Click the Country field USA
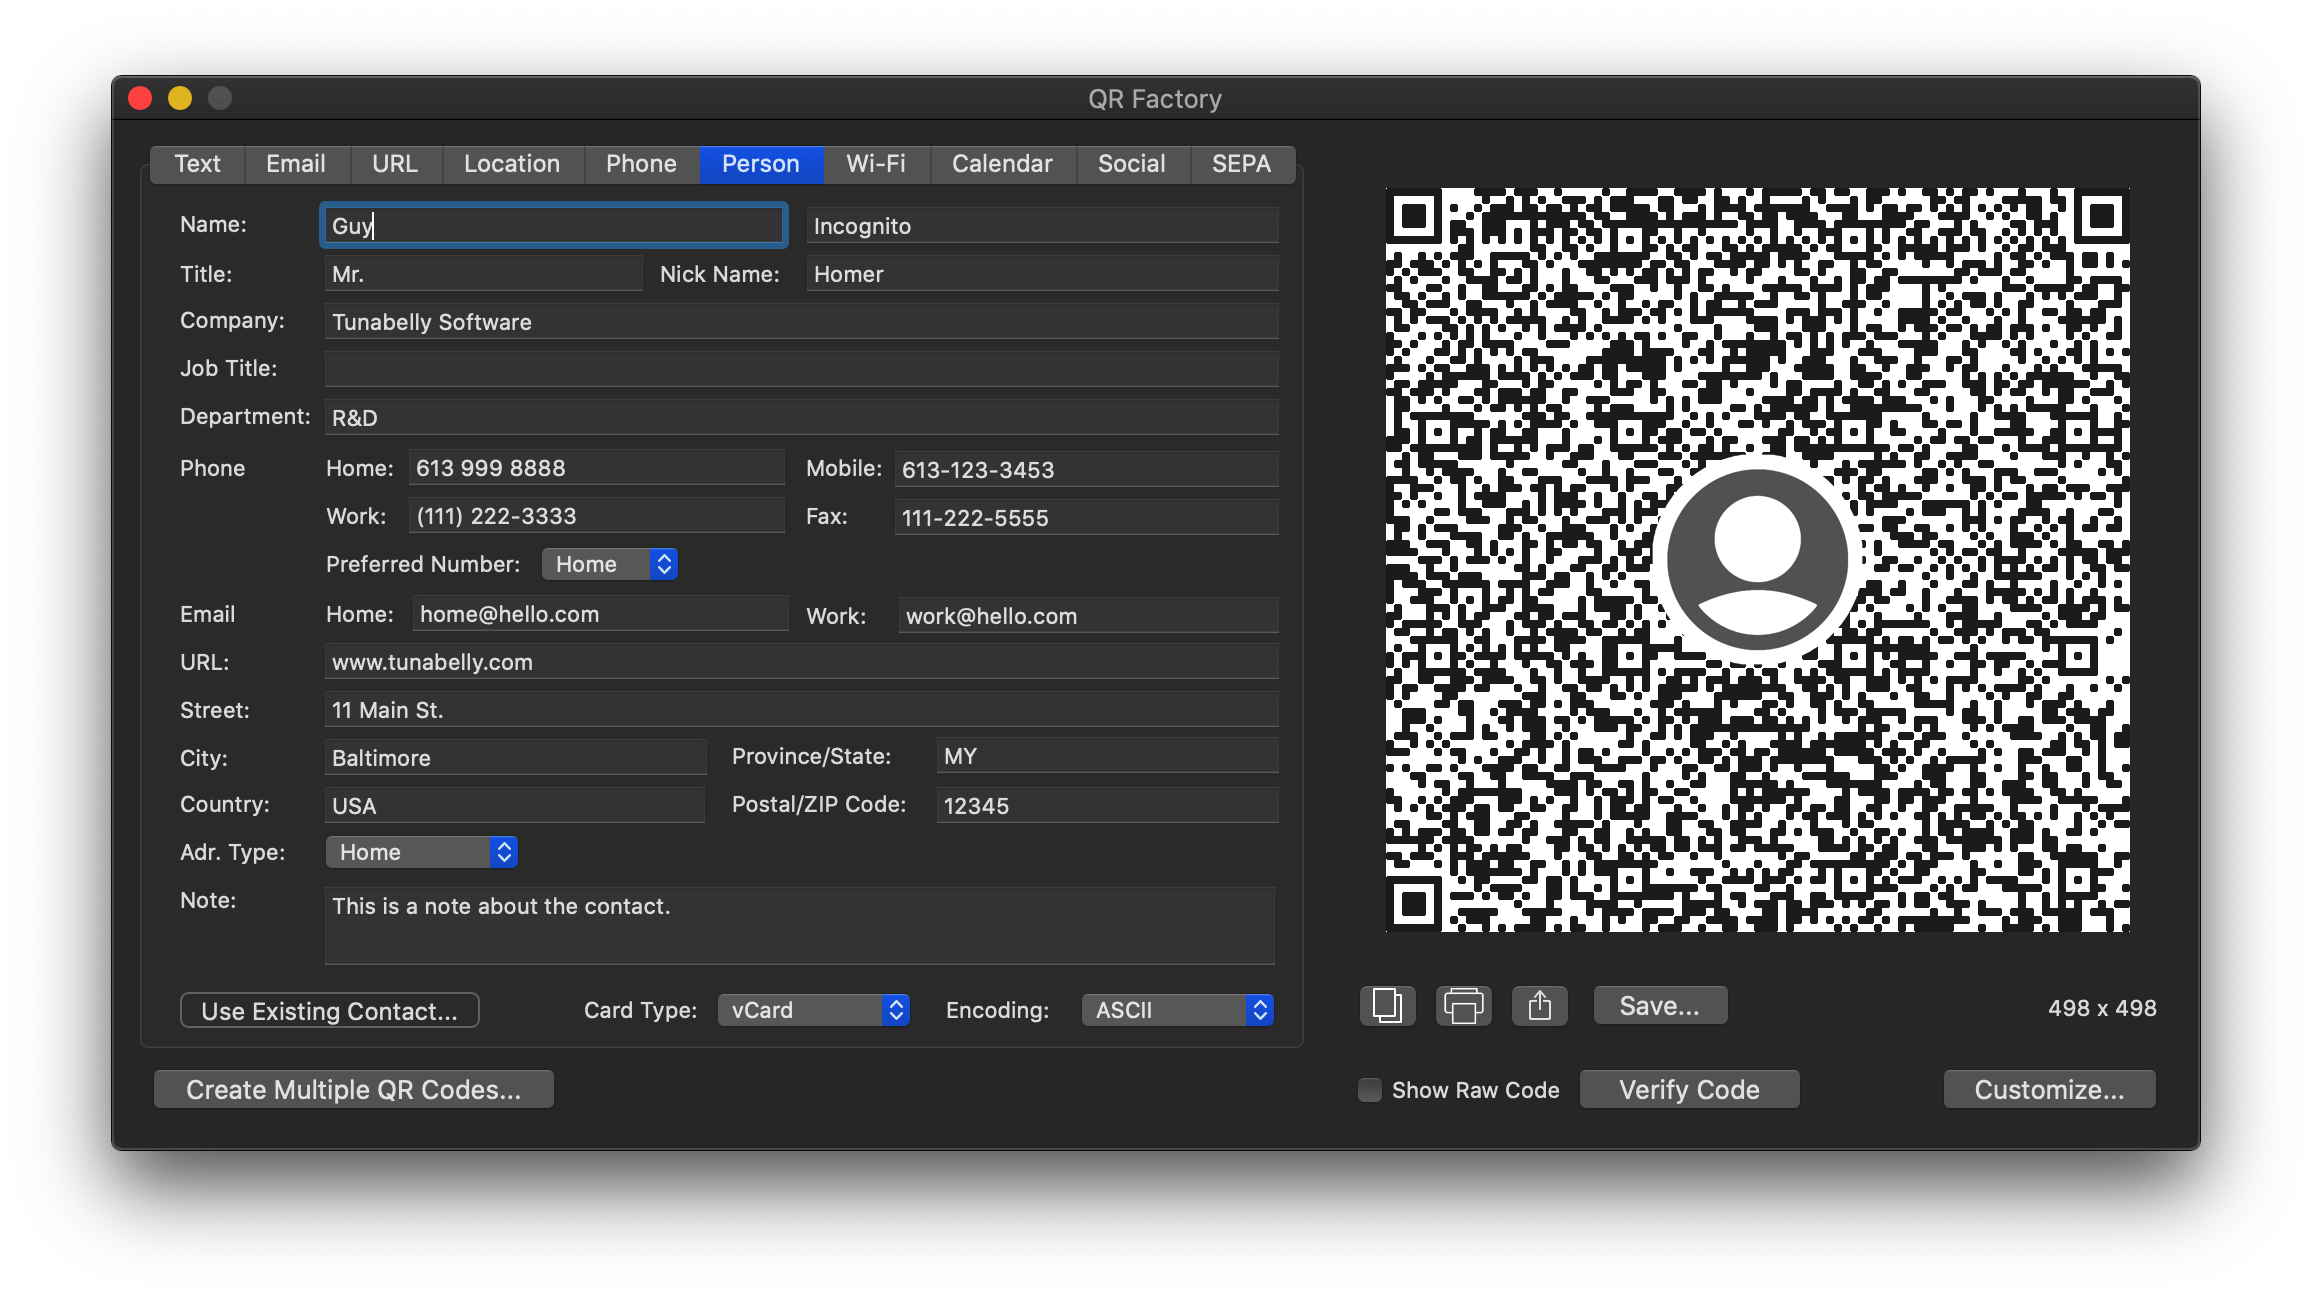The width and height of the screenshot is (2312, 1298). pyautogui.click(x=514, y=805)
